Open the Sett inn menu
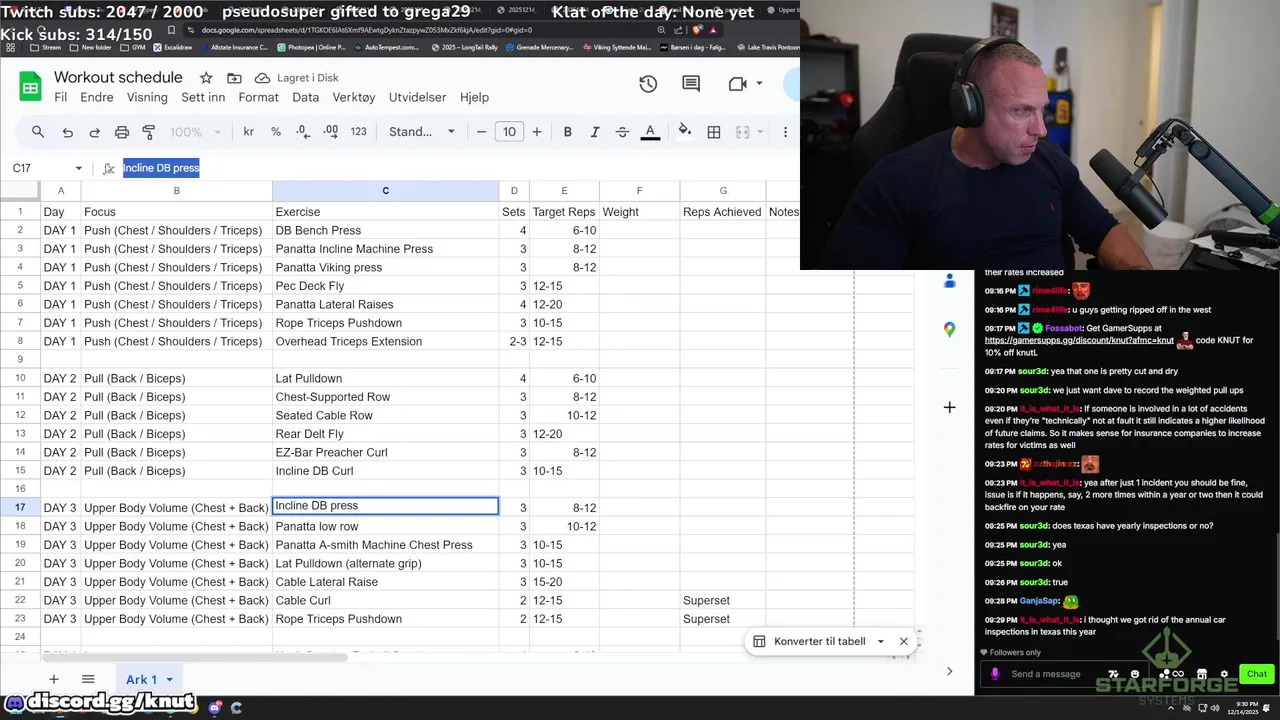 [203, 97]
